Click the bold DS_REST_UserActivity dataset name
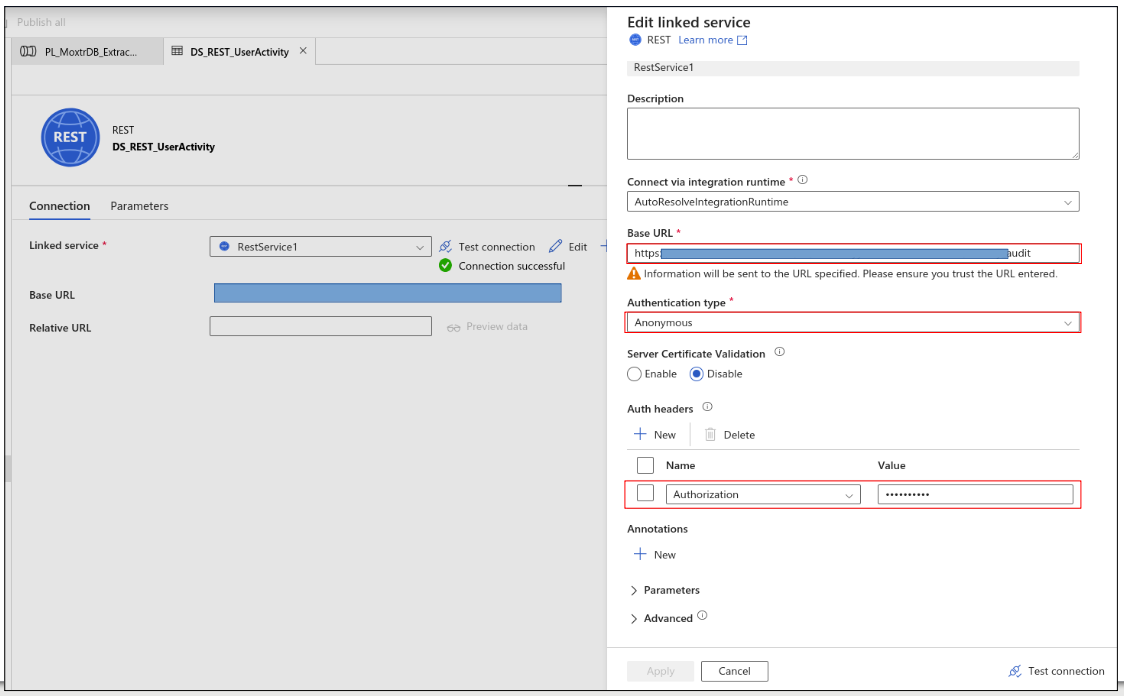Image resolution: width=1124 pixels, height=696 pixels. point(163,147)
